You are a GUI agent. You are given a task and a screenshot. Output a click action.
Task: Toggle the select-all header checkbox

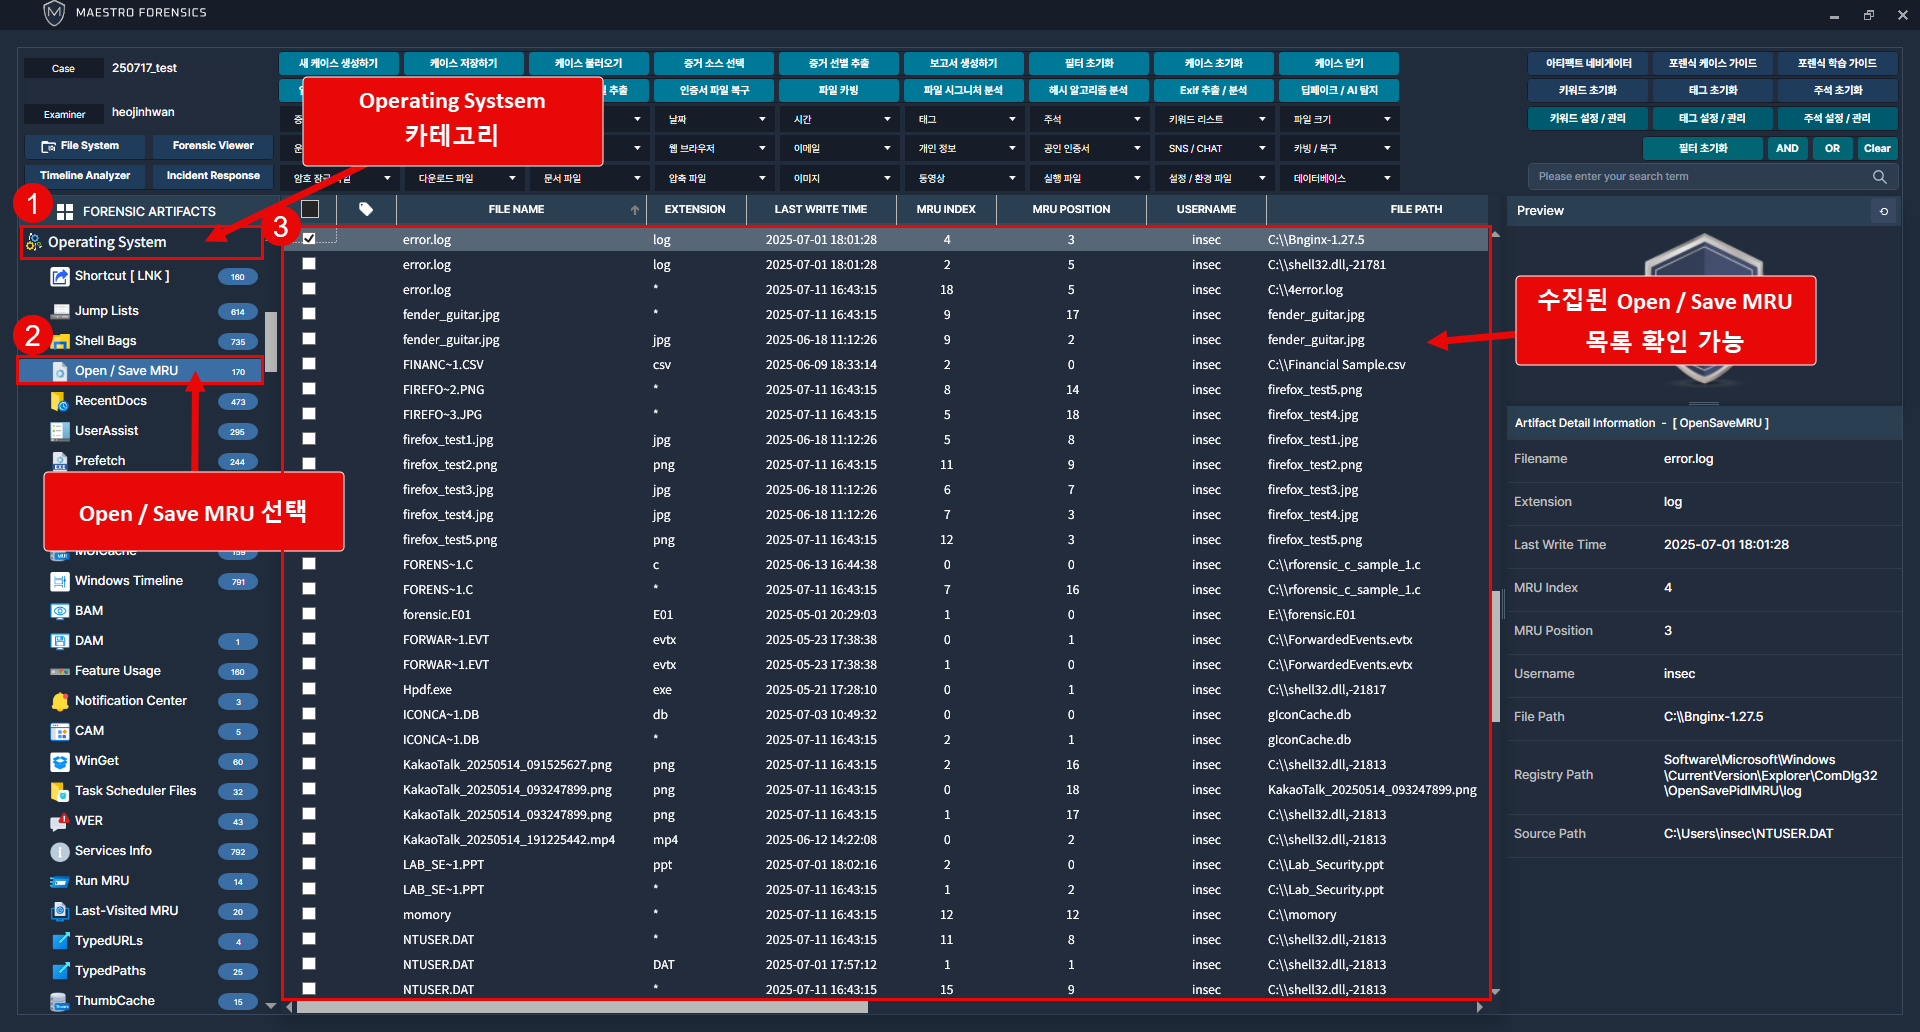click(310, 209)
